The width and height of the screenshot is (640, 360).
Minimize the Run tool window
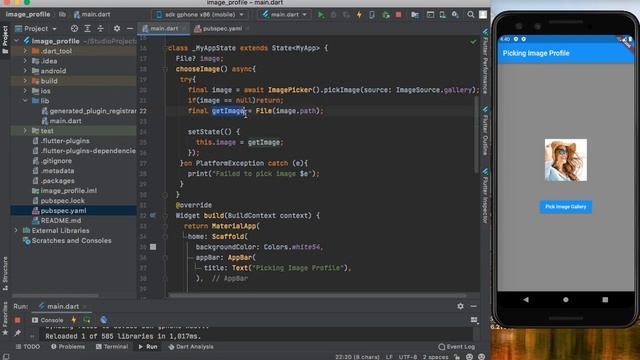[473, 306]
